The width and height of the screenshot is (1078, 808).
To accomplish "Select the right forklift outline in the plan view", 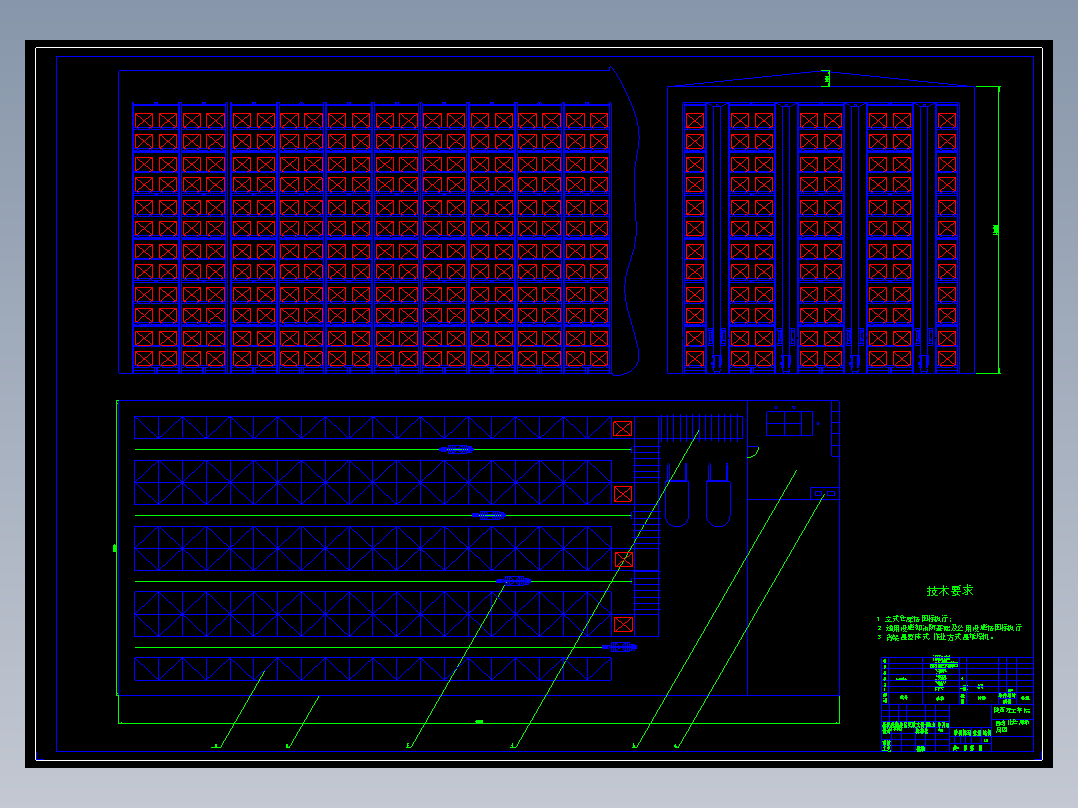I will click(x=718, y=495).
